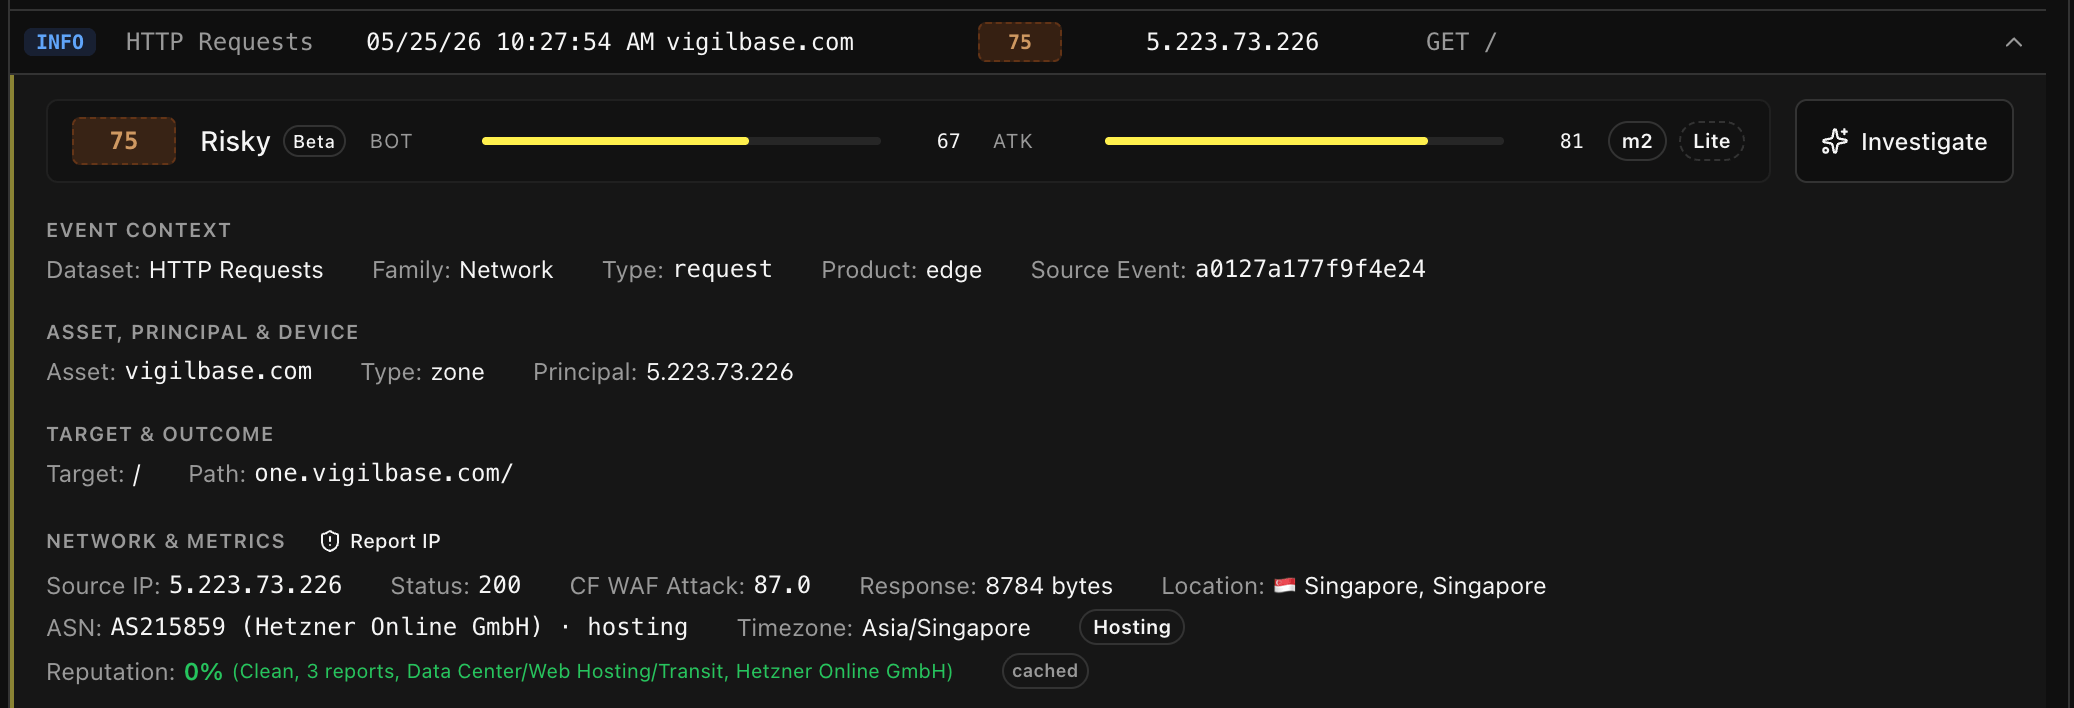Click the ATK score progress bar

coord(1304,141)
